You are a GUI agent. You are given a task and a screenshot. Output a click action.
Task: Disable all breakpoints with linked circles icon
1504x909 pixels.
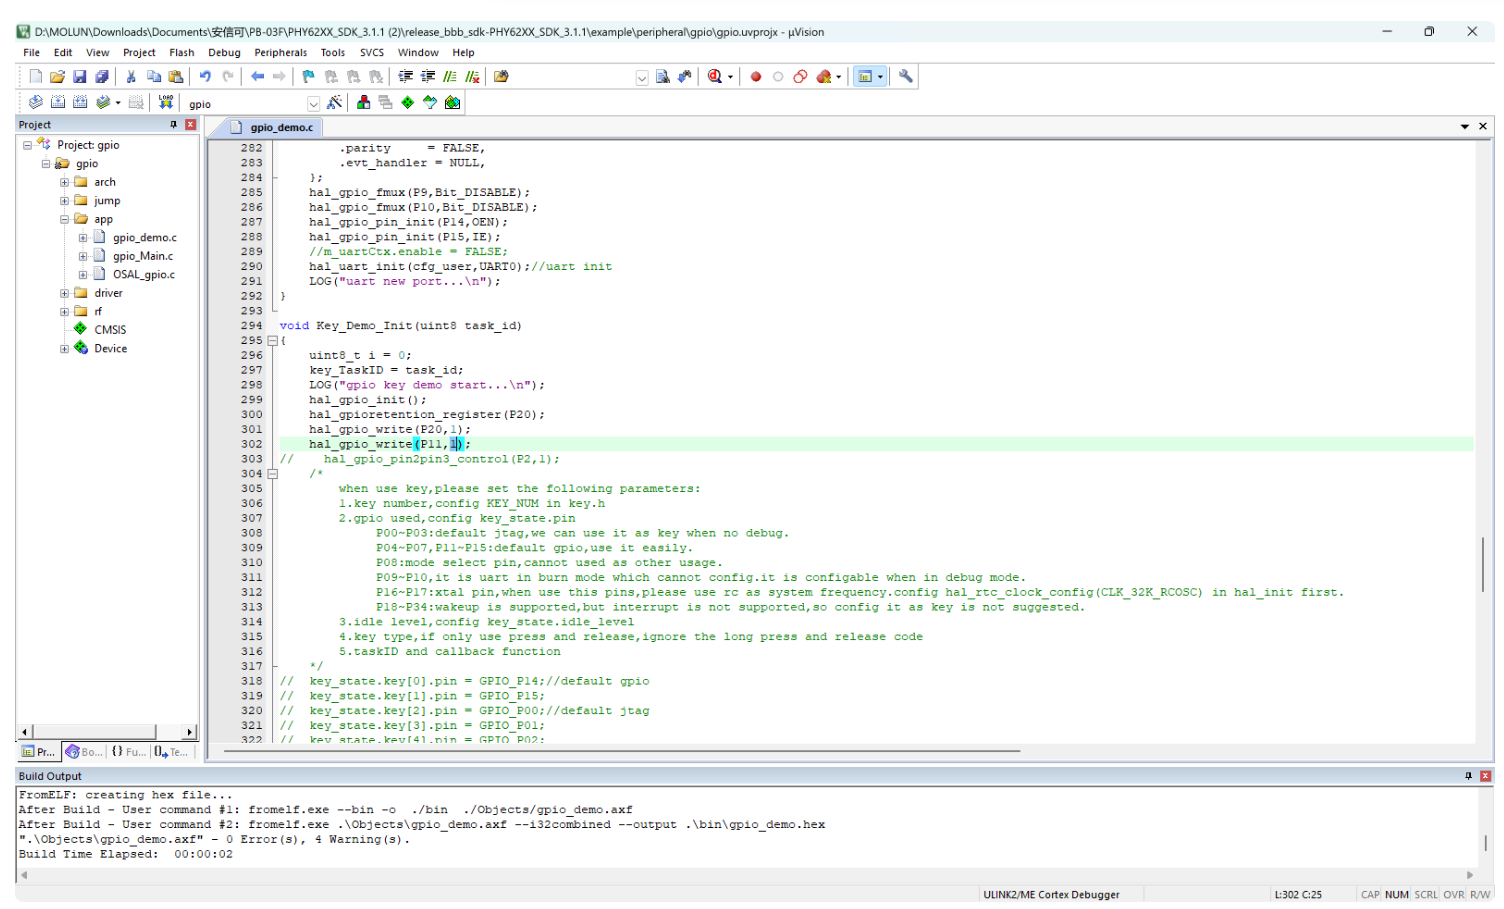click(x=800, y=76)
